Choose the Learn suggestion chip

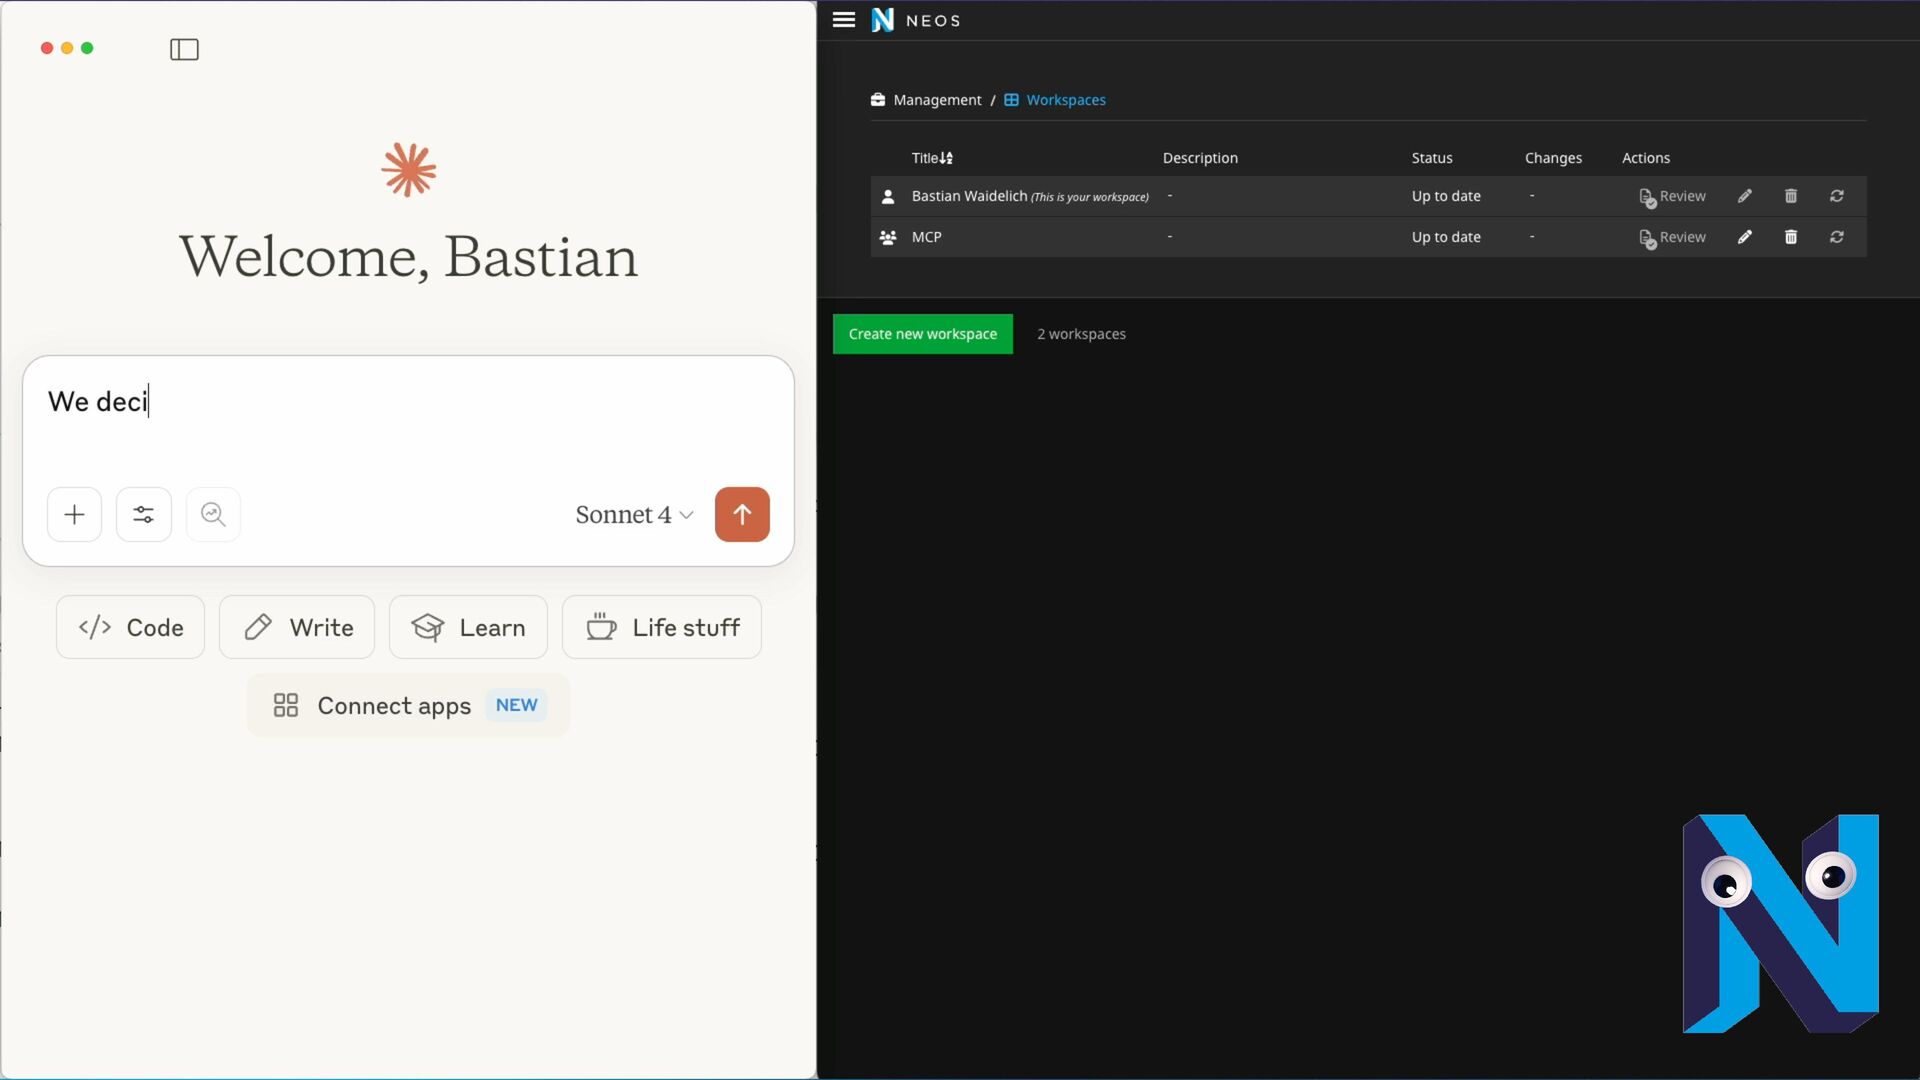(468, 627)
